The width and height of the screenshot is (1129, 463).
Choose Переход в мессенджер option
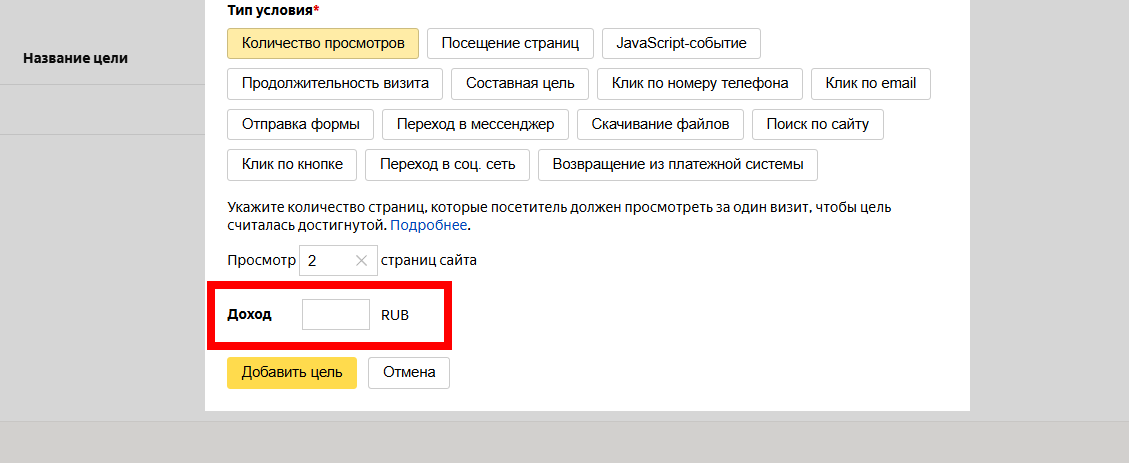tap(475, 125)
